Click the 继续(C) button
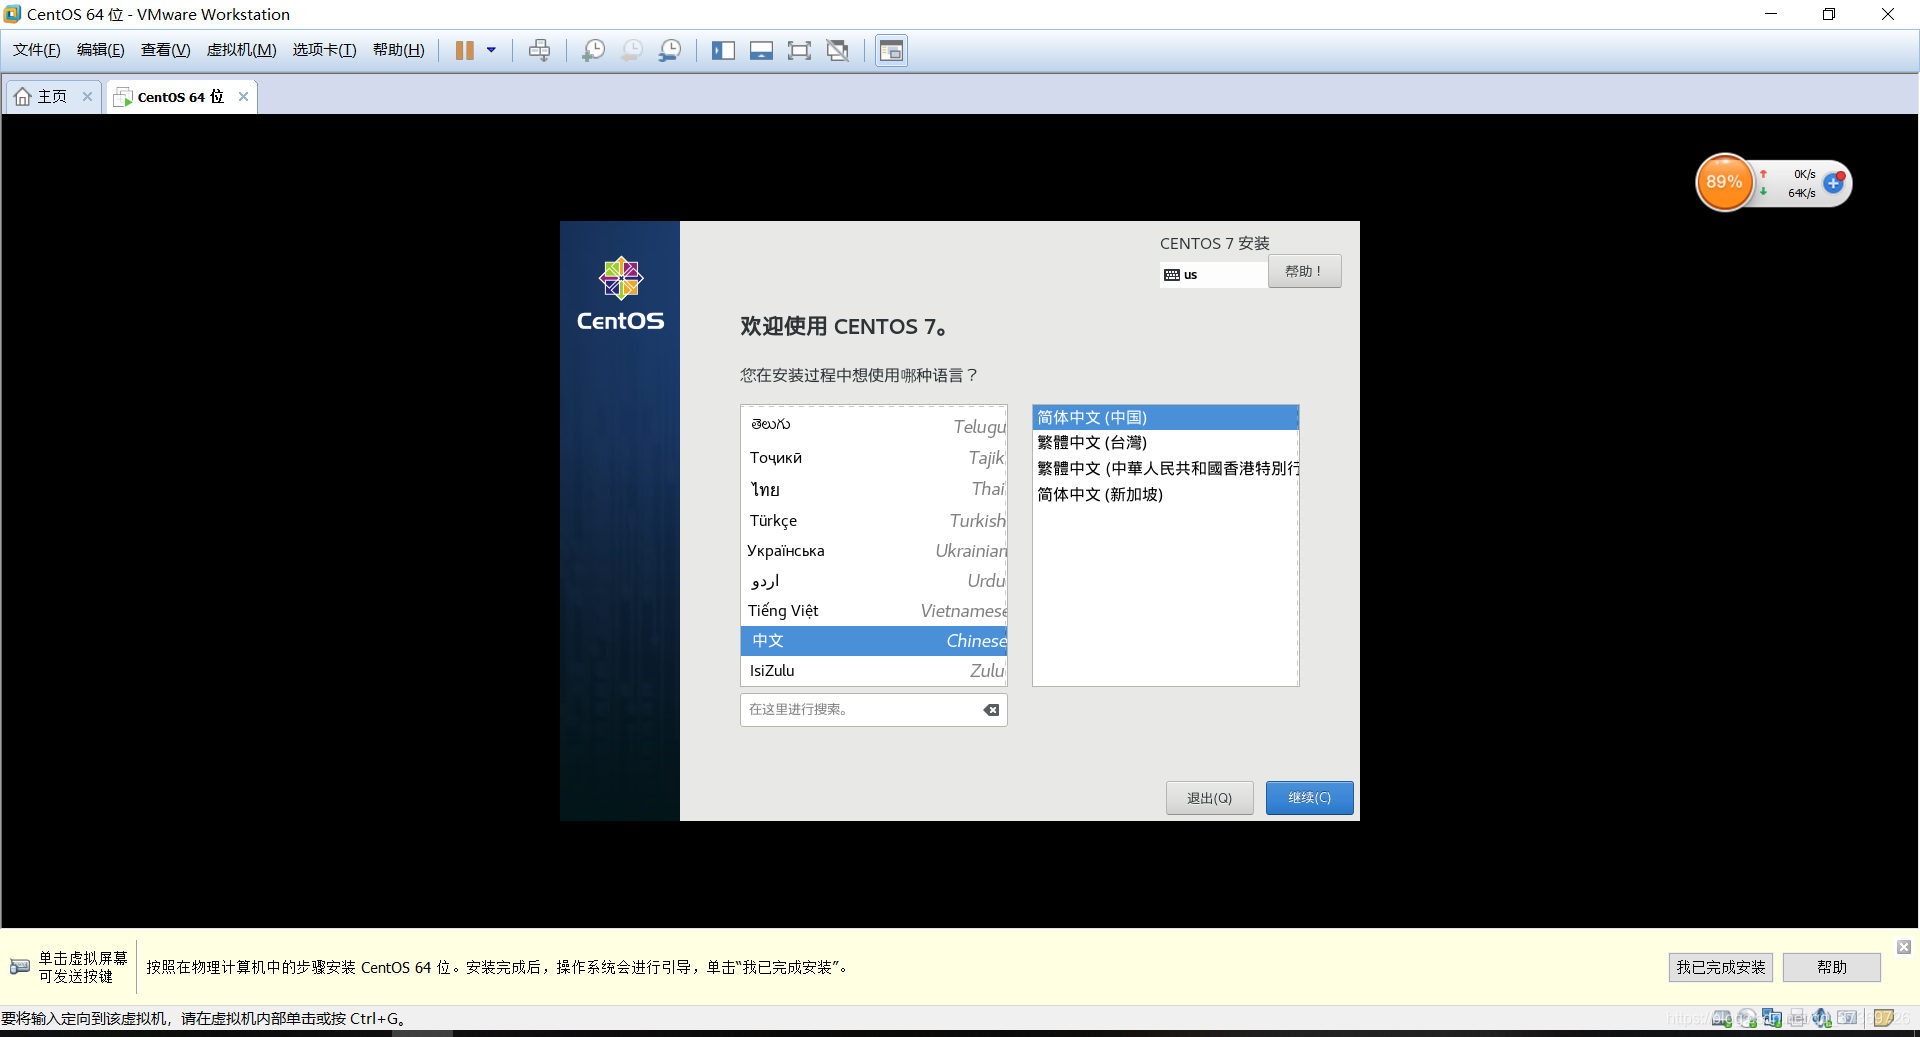This screenshot has width=1920, height=1037. [x=1309, y=797]
